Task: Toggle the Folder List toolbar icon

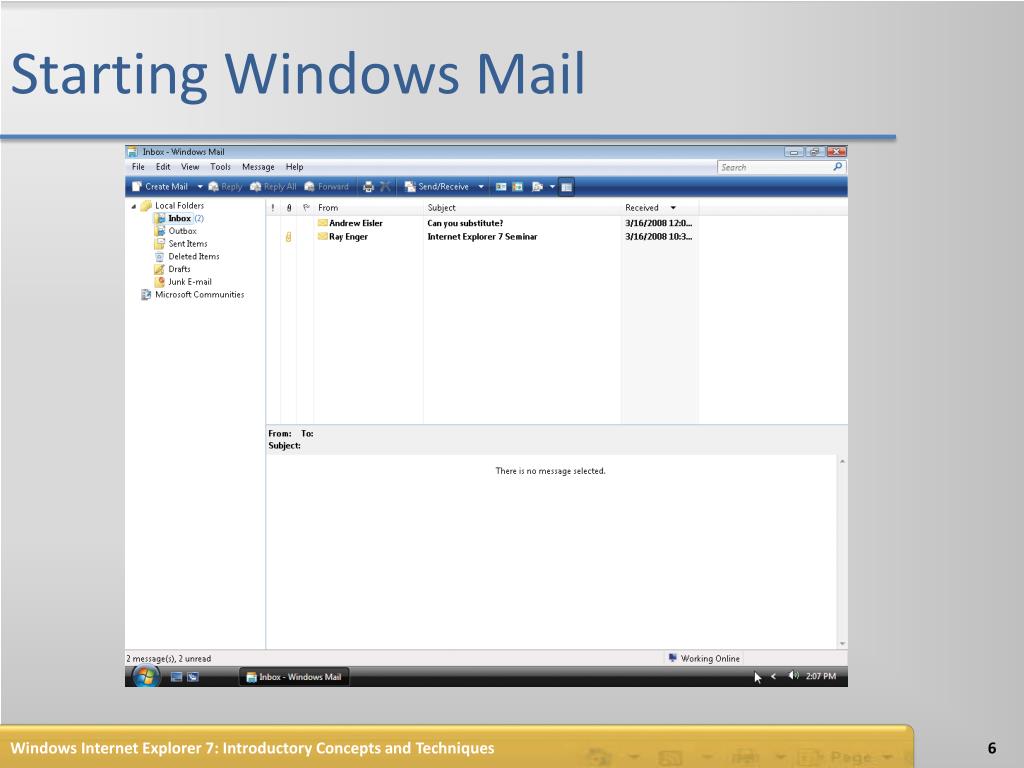Action: coord(566,187)
